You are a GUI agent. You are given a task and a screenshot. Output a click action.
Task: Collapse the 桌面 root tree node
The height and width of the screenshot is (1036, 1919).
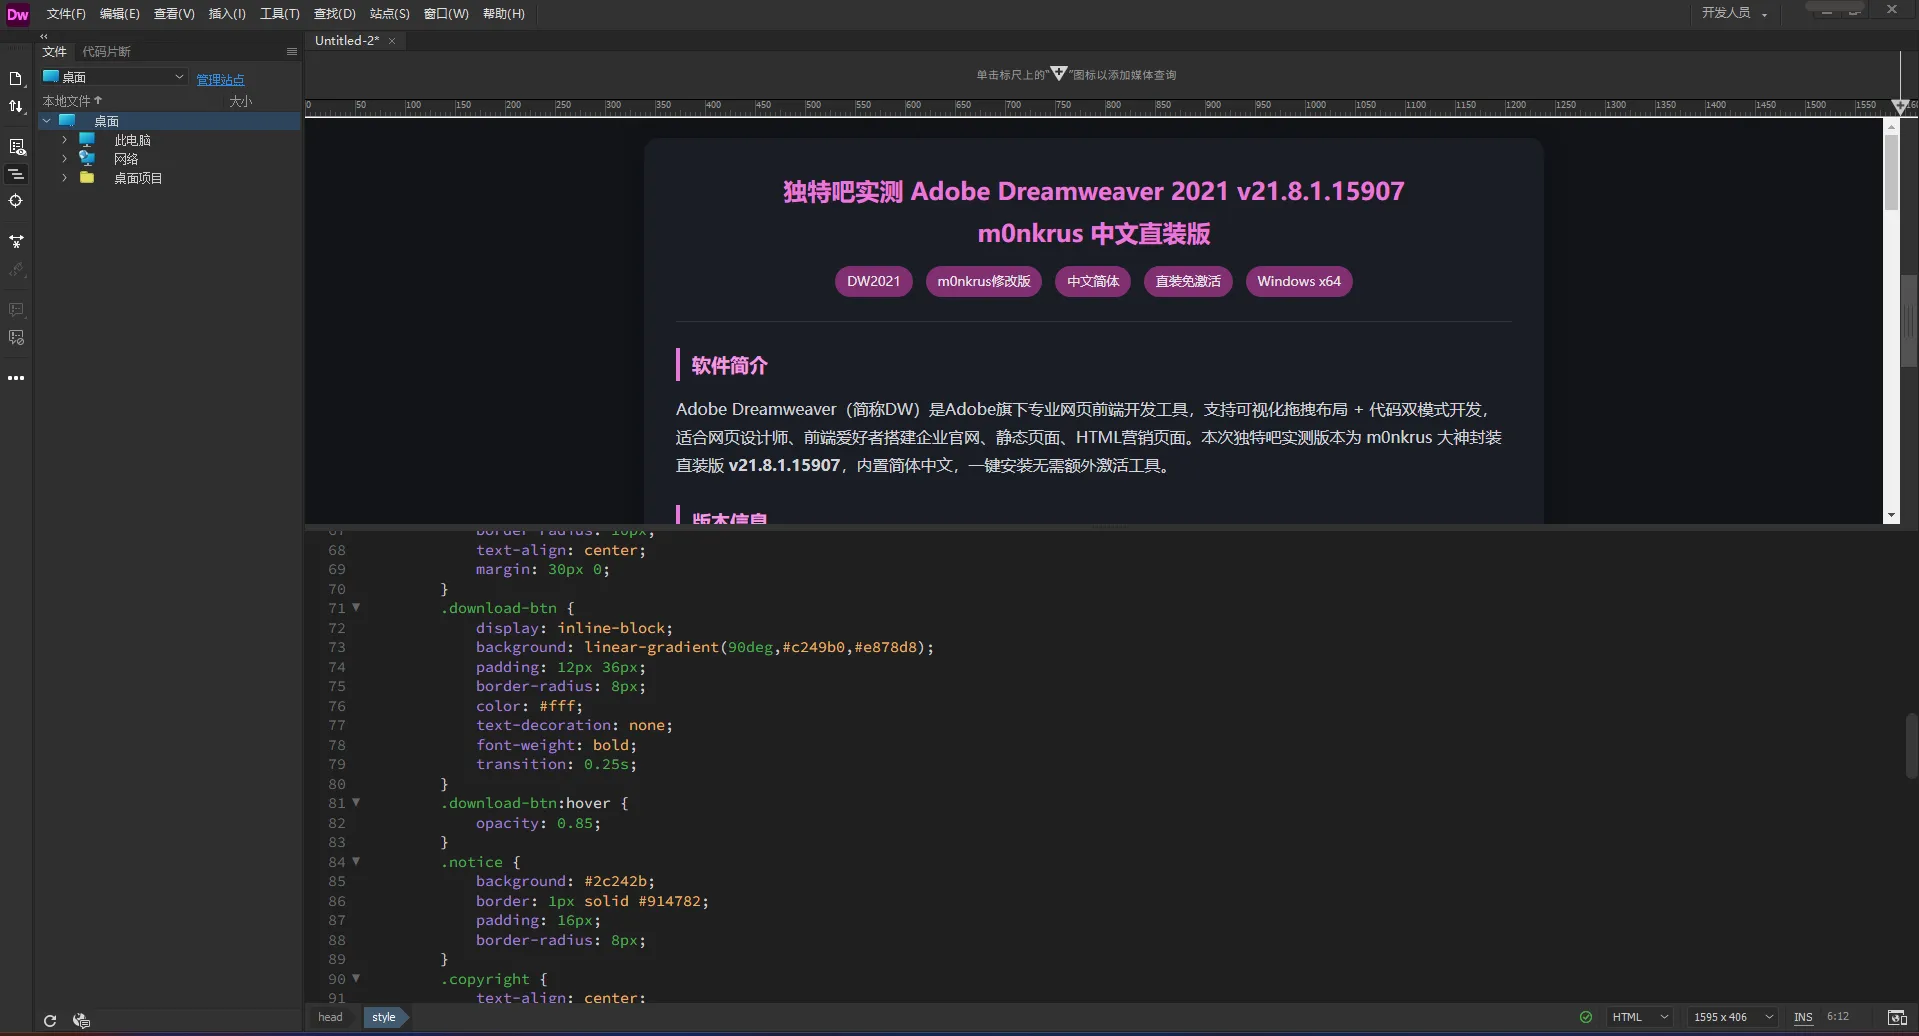coord(47,121)
